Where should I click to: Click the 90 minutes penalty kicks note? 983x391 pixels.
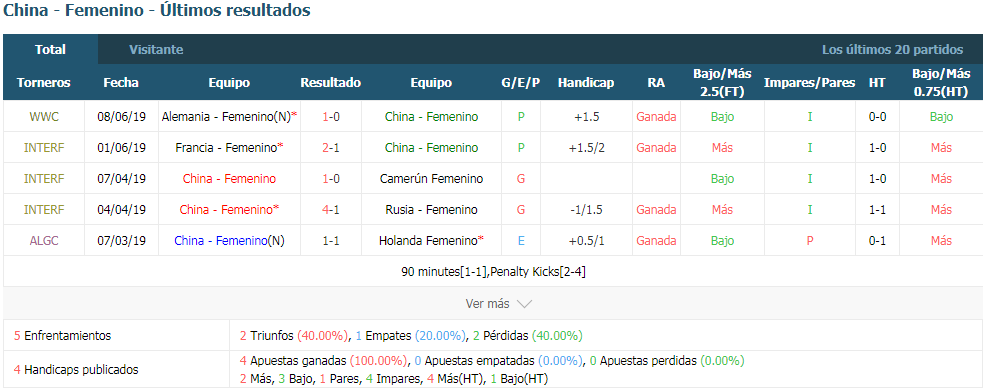(493, 272)
